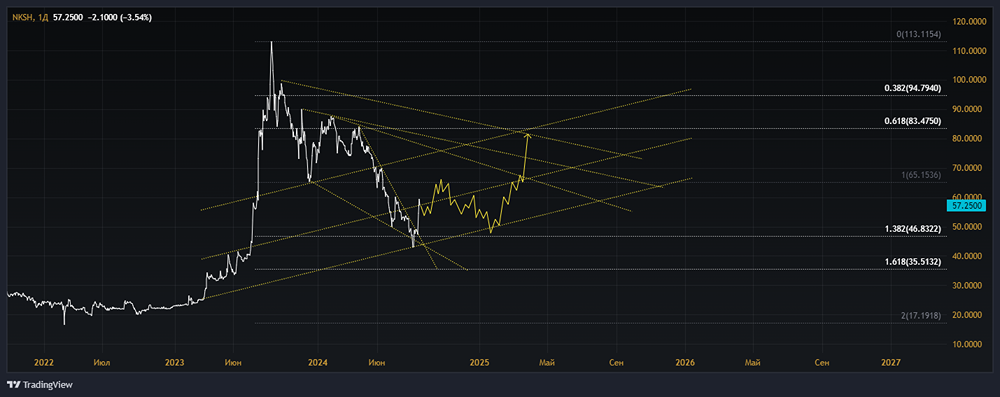
Task: Click the 2027 label on time axis
Action: [890, 363]
